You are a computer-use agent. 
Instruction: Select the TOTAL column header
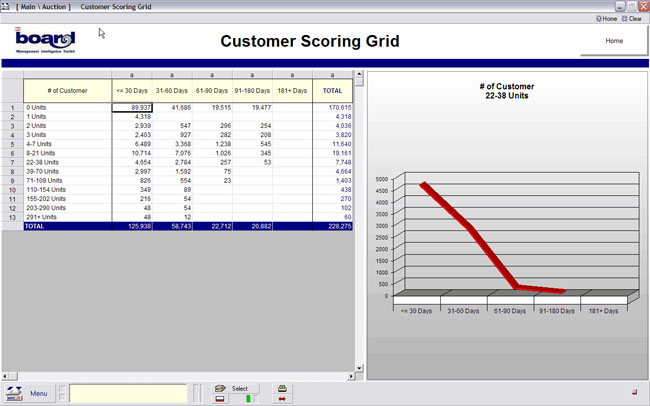pos(332,90)
